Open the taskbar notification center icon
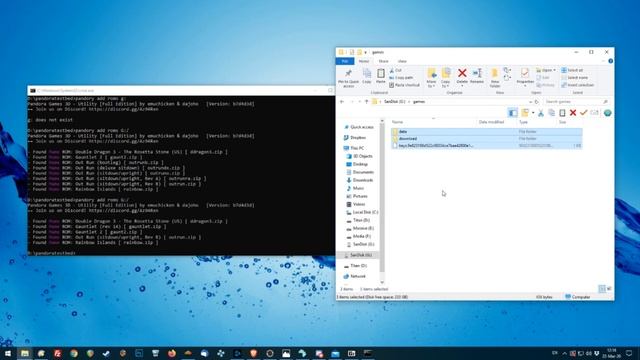 (629, 353)
